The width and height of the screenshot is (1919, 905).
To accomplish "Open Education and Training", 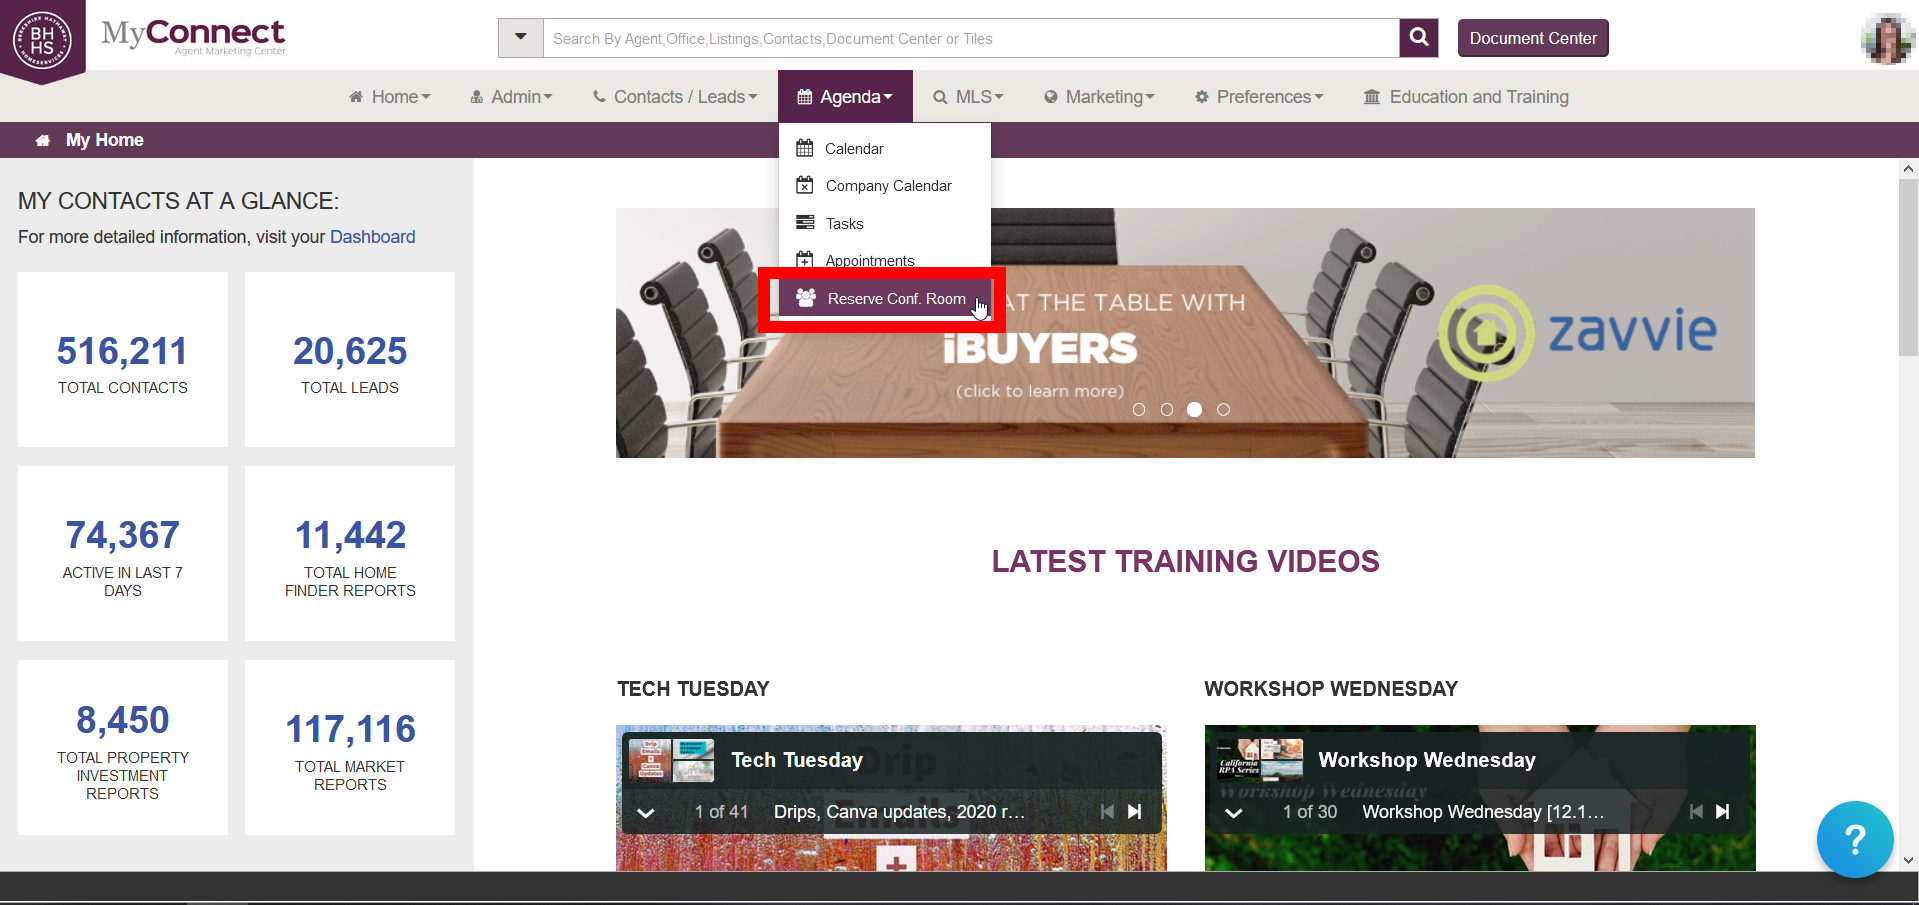I will [x=1466, y=97].
